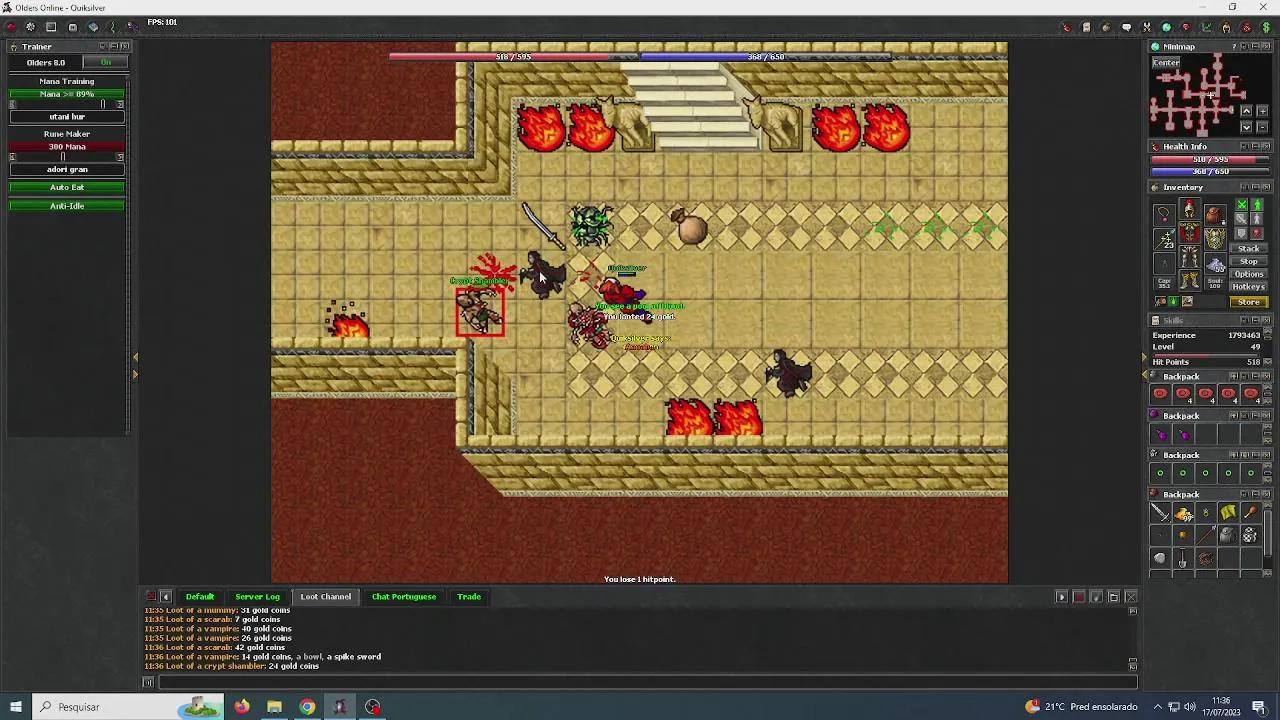
Task: Move minimap floor up arrow
Action: click(1246, 111)
